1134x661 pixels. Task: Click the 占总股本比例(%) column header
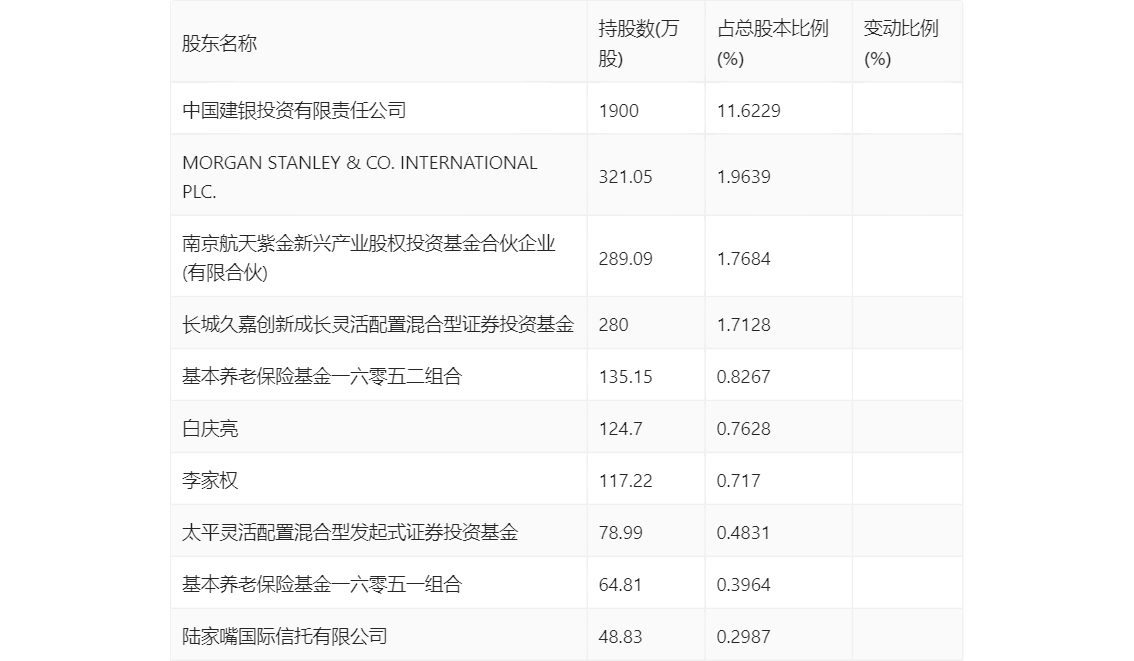(x=772, y=43)
